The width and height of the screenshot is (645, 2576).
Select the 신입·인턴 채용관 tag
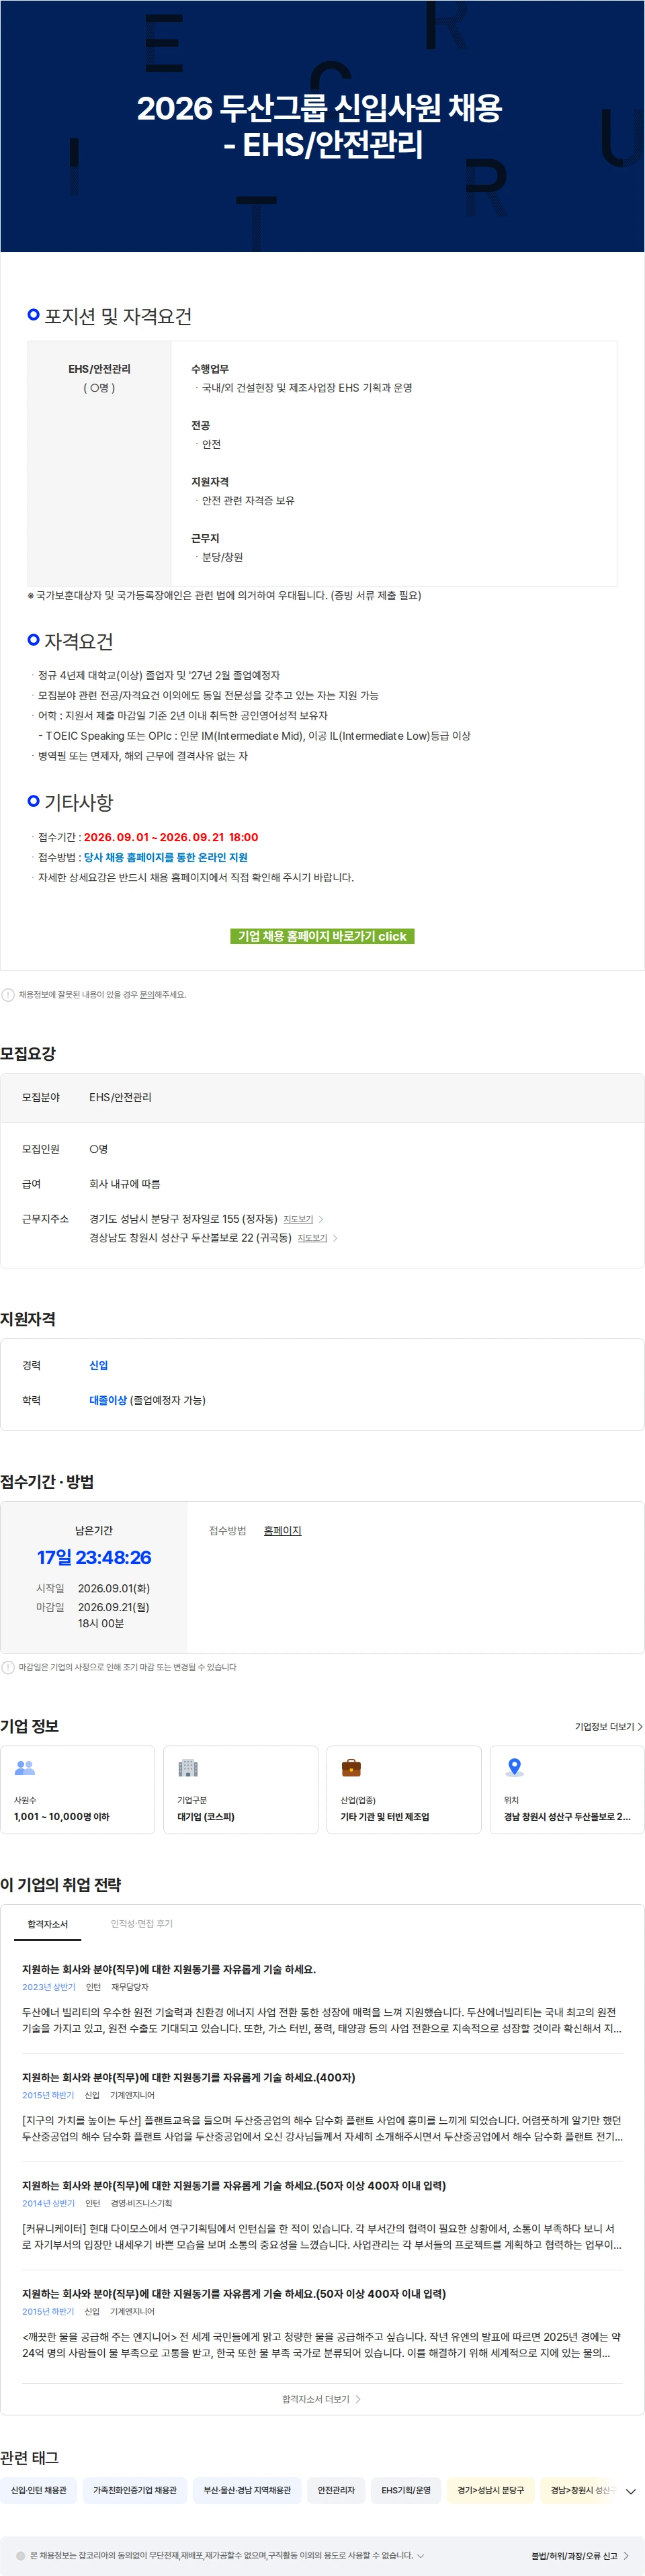click(x=39, y=2490)
